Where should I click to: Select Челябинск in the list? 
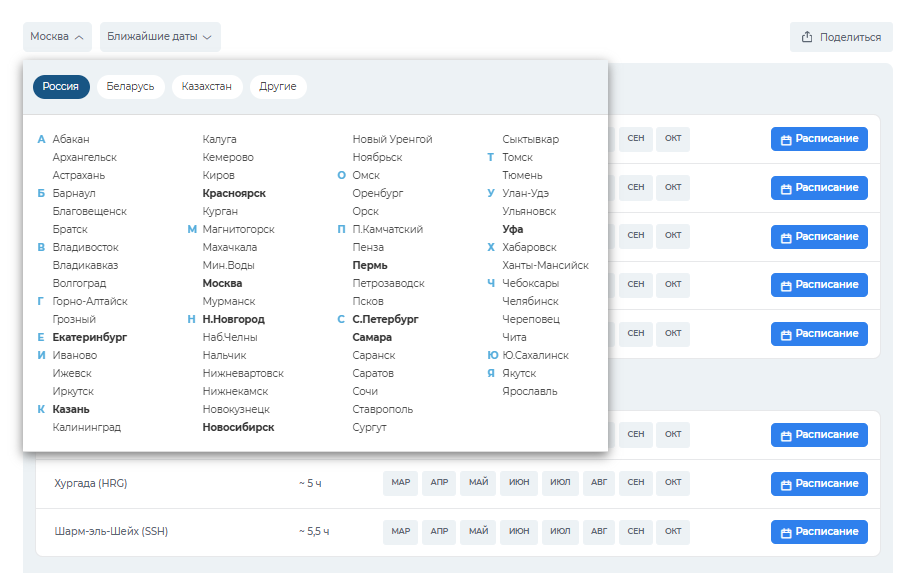(530, 301)
